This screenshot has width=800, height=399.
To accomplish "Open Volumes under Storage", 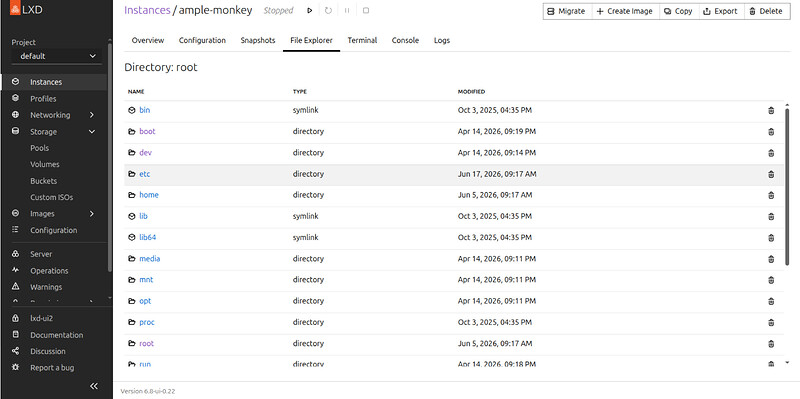I will [x=45, y=164].
